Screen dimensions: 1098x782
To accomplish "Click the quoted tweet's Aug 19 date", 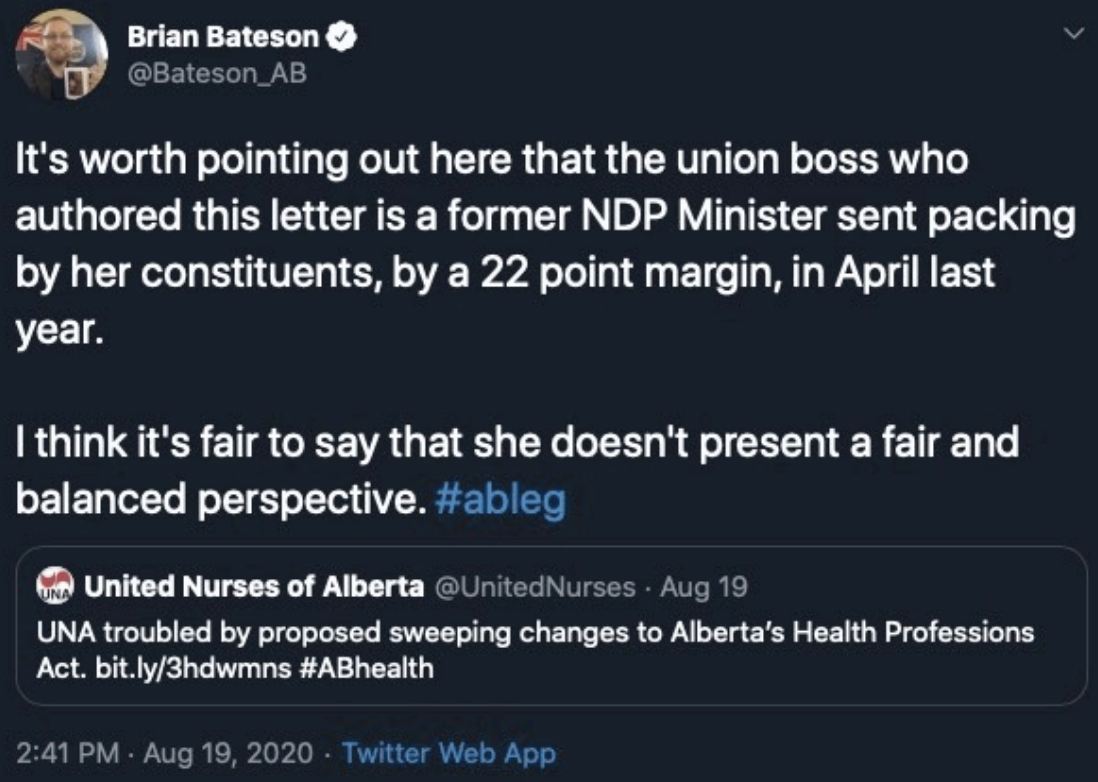I will click(703, 587).
